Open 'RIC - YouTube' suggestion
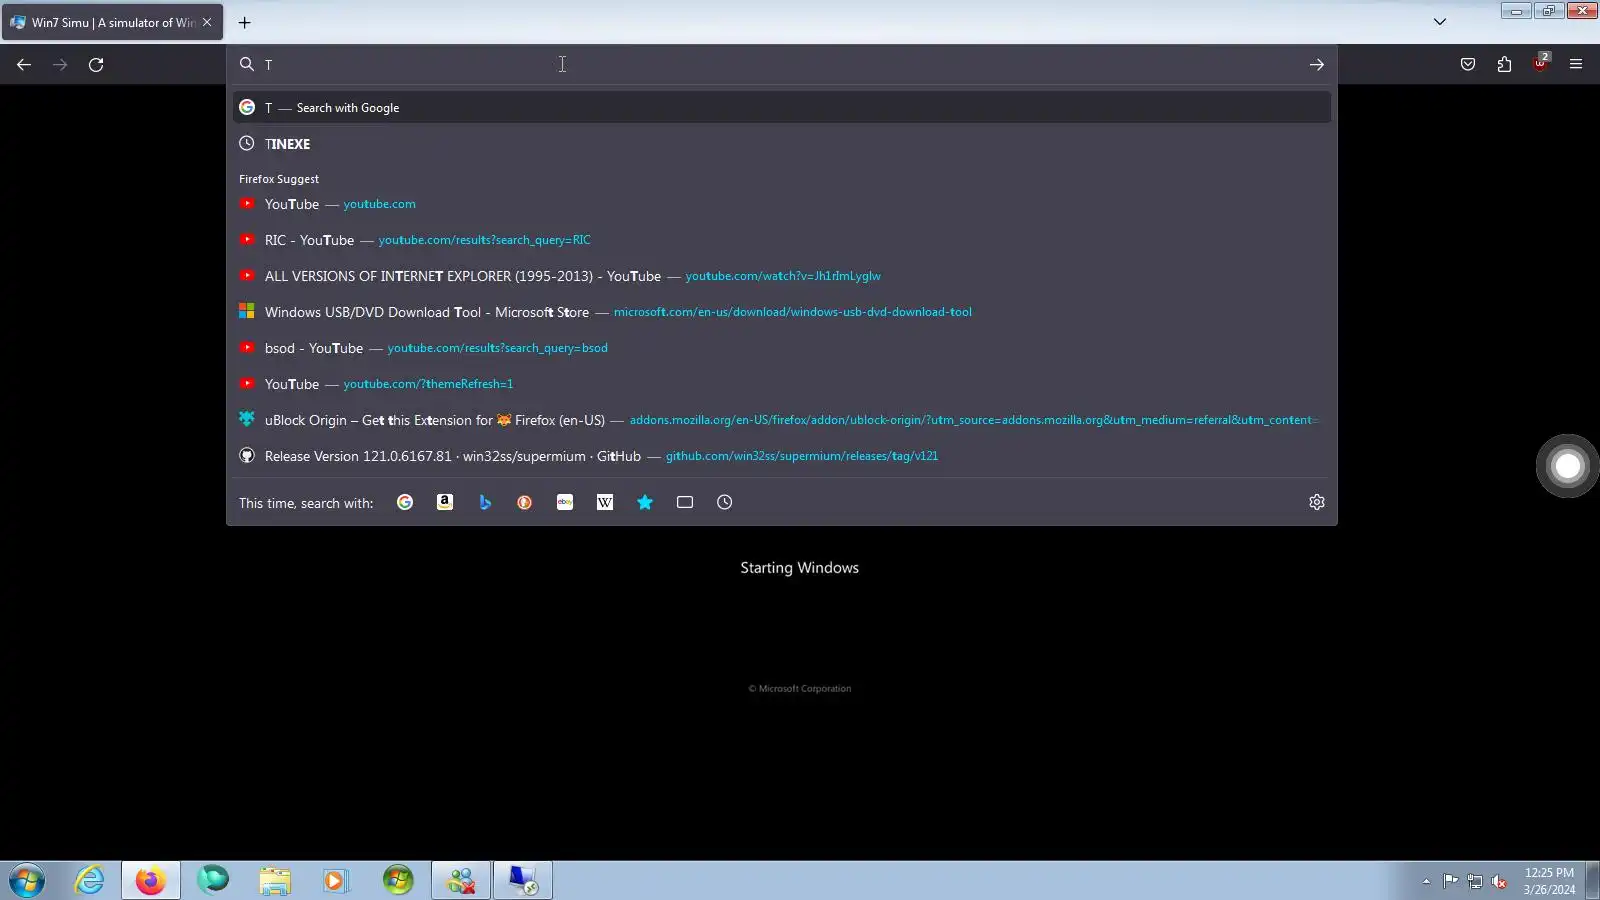The image size is (1600, 900). tap(782, 240)
